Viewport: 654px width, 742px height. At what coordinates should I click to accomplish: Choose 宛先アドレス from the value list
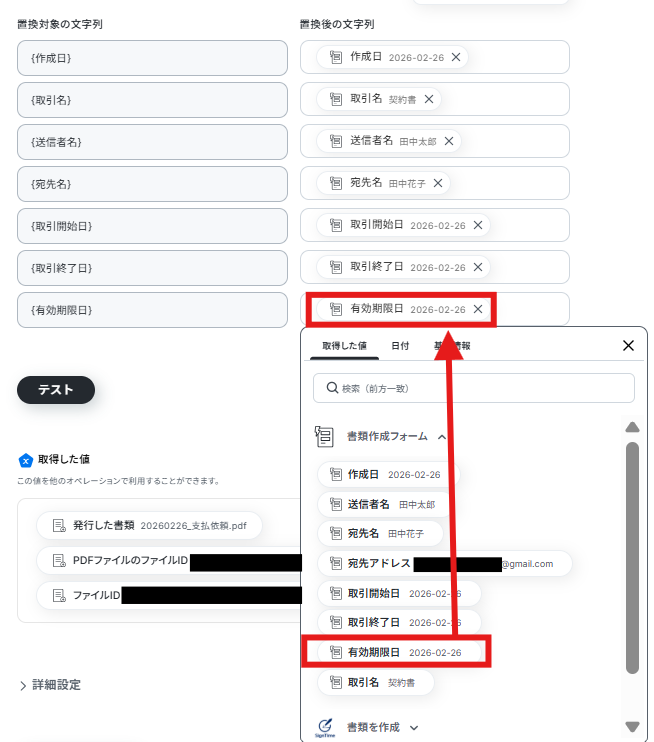[x=444, y=564]
